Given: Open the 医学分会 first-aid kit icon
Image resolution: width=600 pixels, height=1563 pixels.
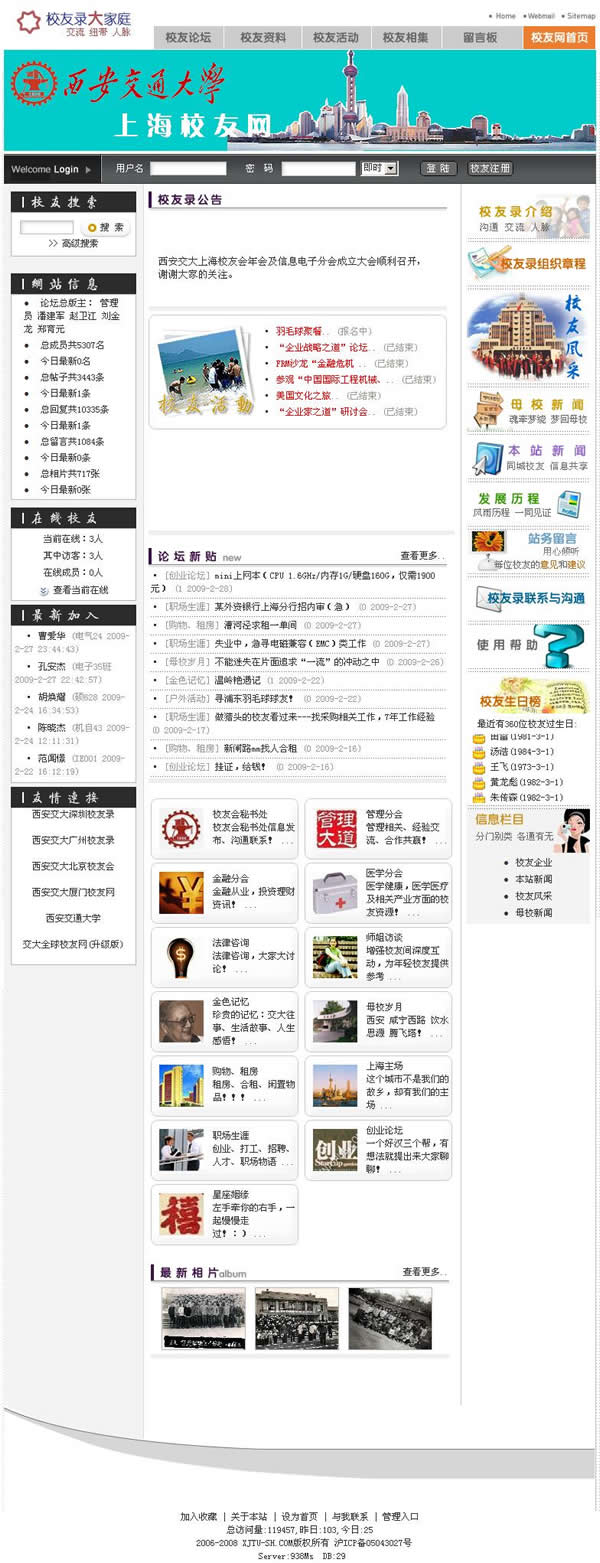Looking at the screenshot, I should pos(335,893).
